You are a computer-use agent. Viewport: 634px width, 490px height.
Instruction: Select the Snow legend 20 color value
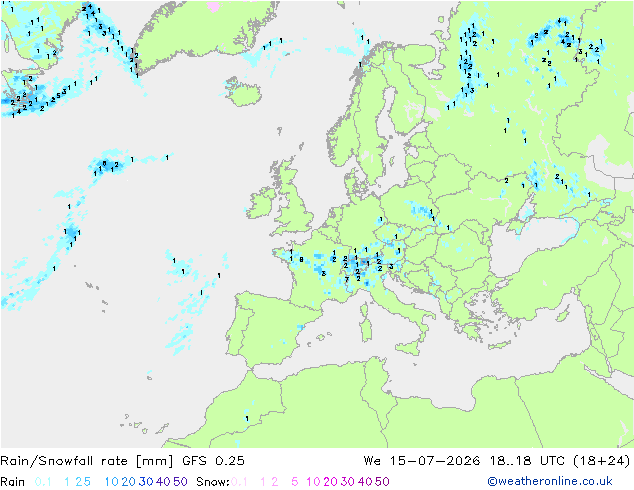pos(330,482)
